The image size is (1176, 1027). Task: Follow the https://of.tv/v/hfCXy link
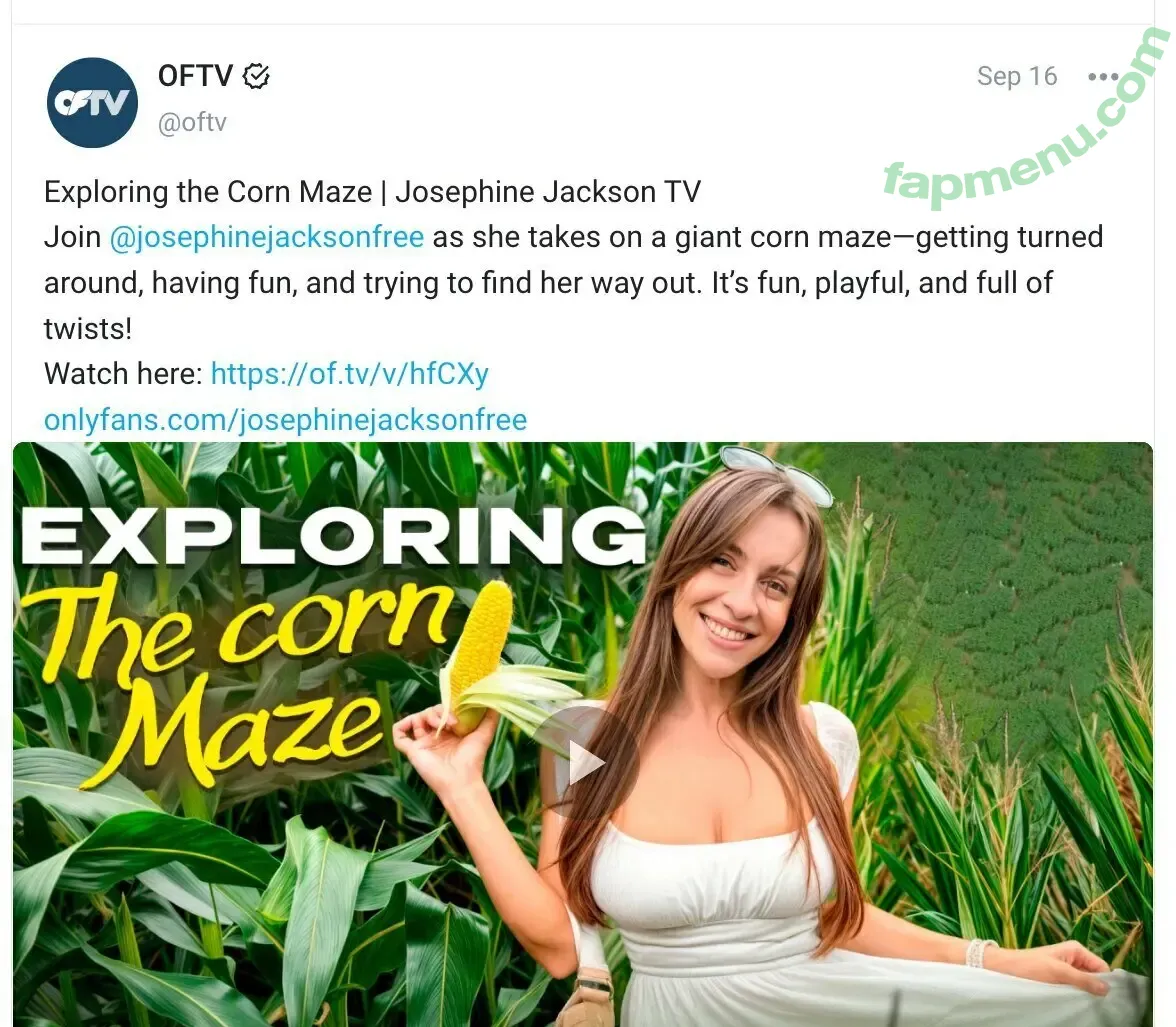[350, 374]
